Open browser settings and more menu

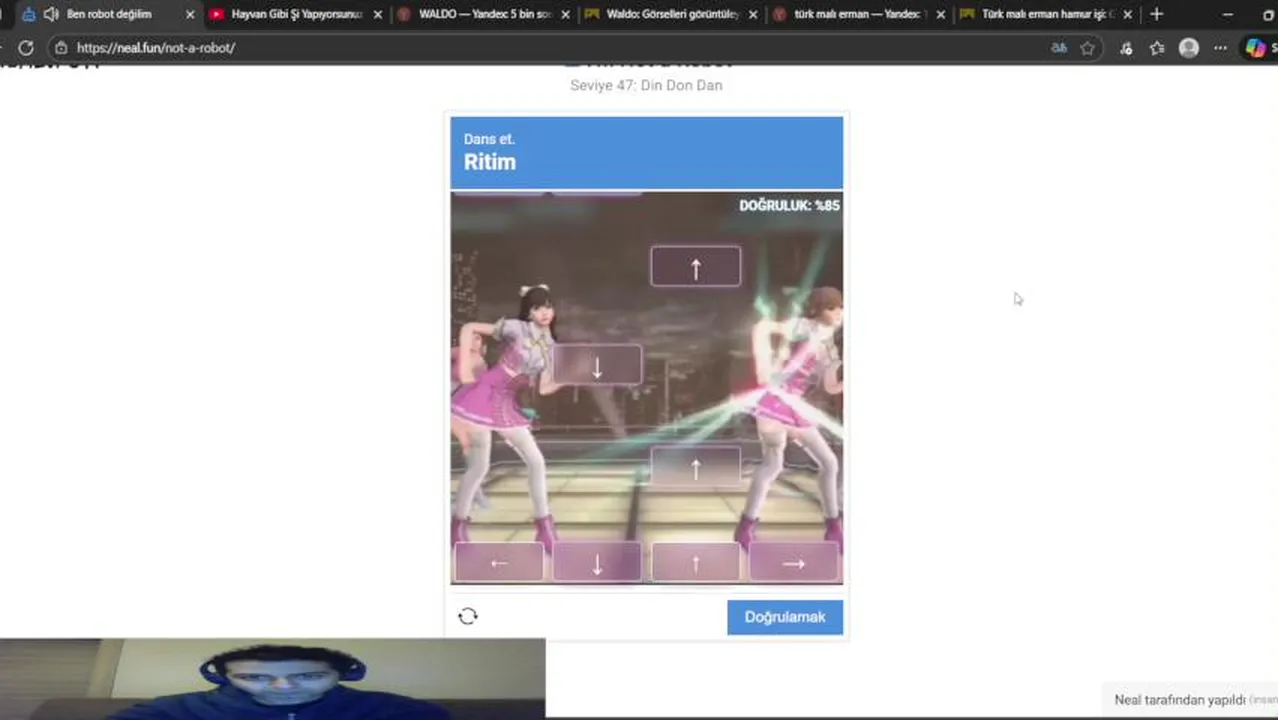pos(1220,48)
